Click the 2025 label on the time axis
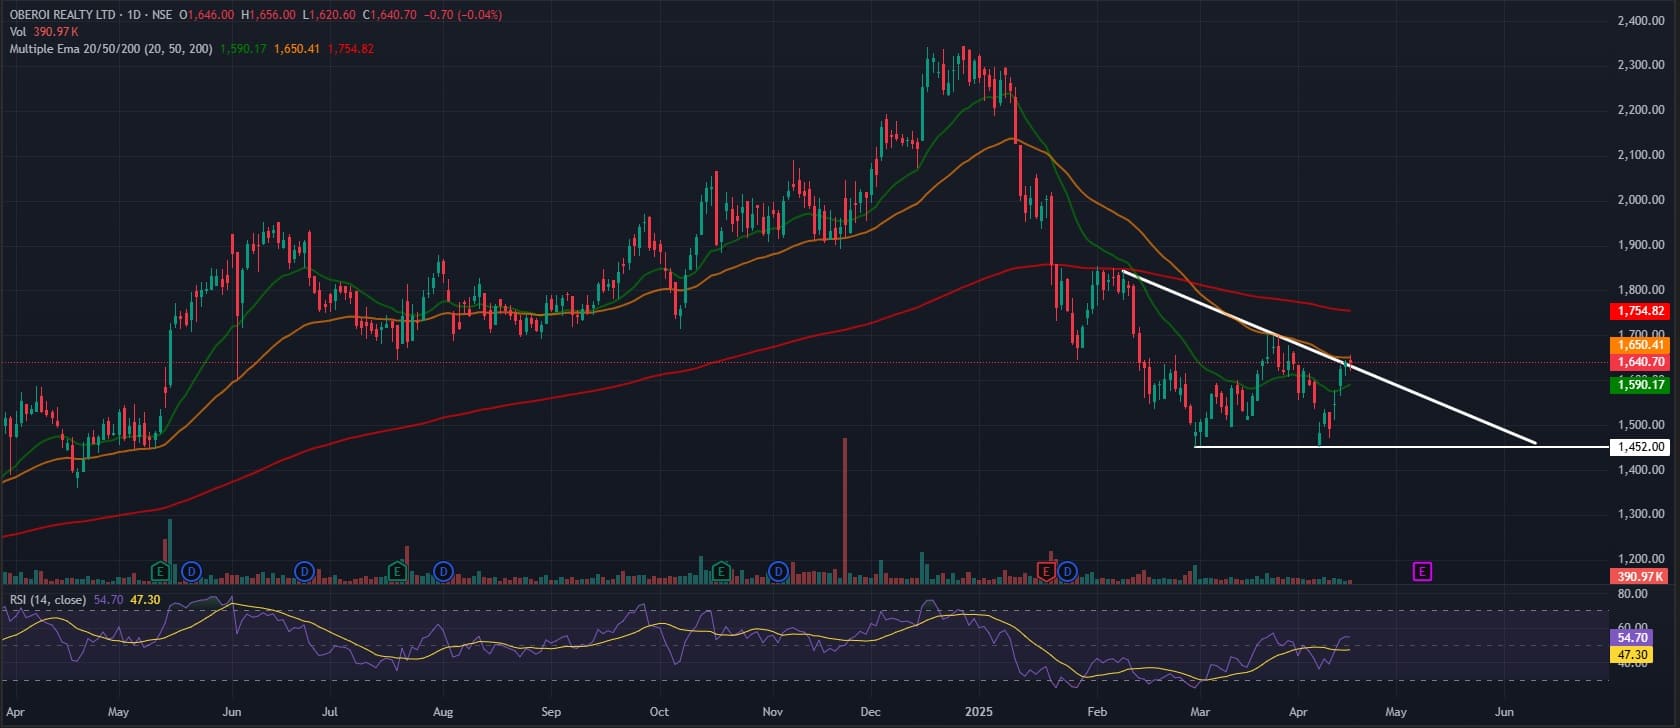The image size is (1680, 728). click(979, 712)
